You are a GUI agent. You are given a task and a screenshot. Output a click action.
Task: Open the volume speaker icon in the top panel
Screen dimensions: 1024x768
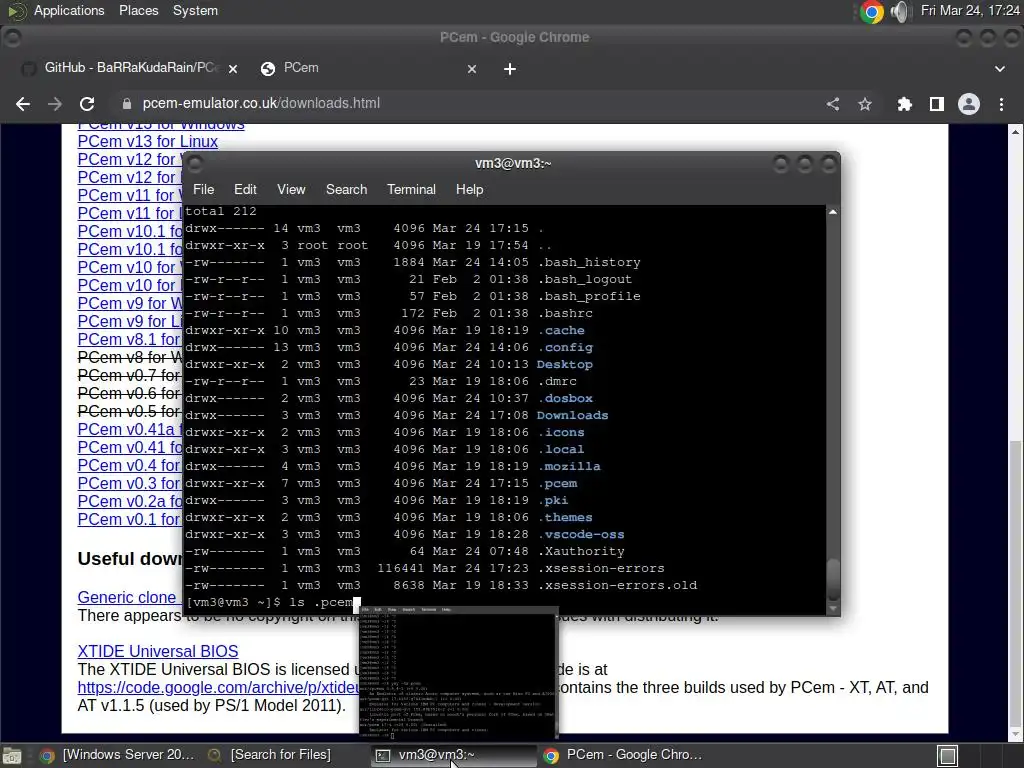[900, 11]
